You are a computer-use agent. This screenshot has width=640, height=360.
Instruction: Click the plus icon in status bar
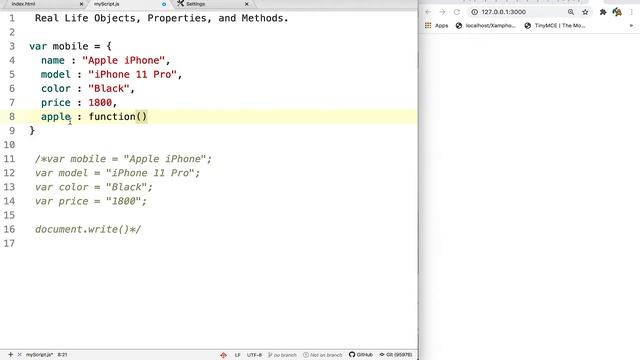point(11,355)
